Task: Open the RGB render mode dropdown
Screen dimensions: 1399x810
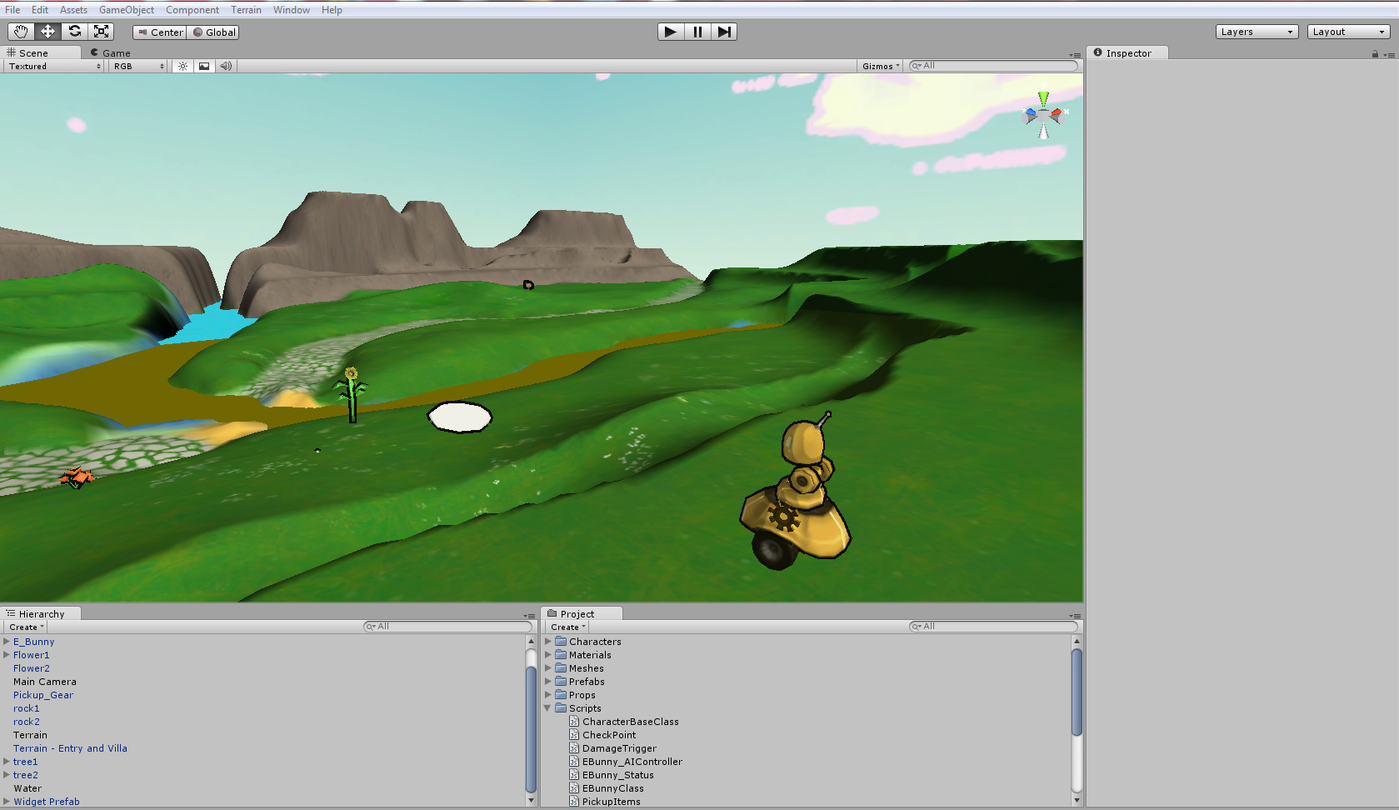Action: click(138, 66)
